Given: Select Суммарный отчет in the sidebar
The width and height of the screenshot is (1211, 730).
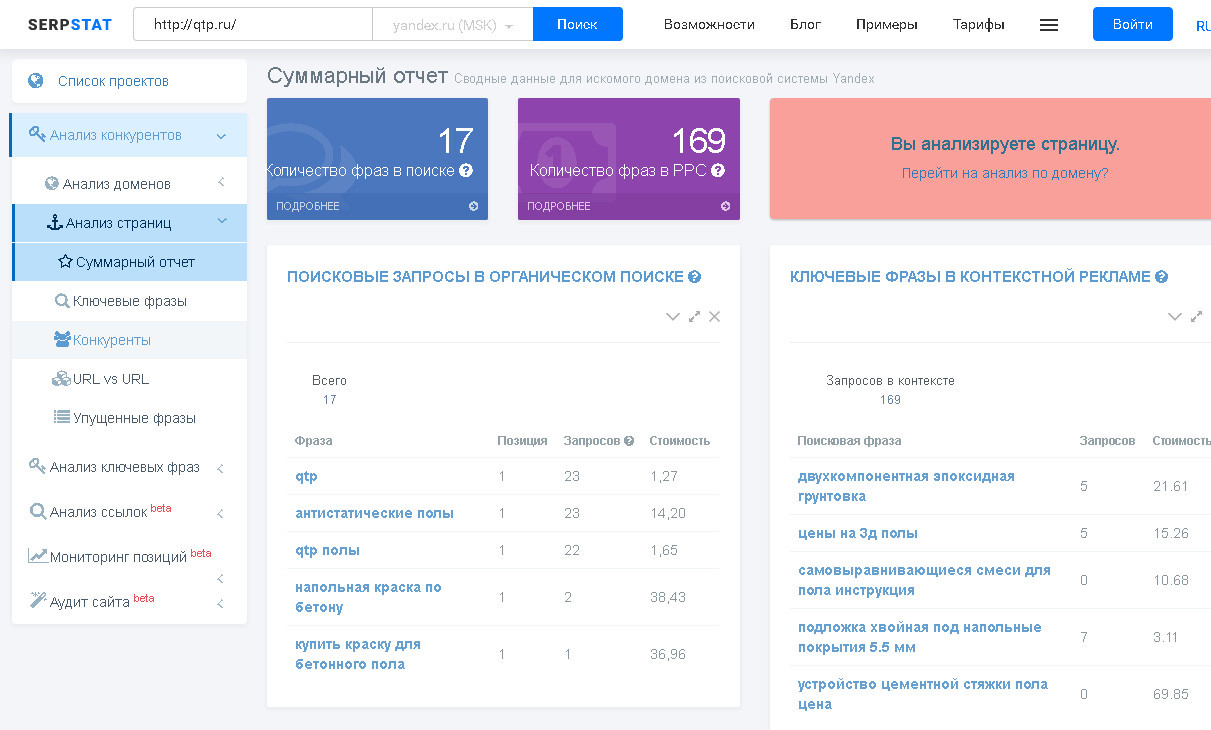Looking at the screenshot, I should click(x=130, y=262).
